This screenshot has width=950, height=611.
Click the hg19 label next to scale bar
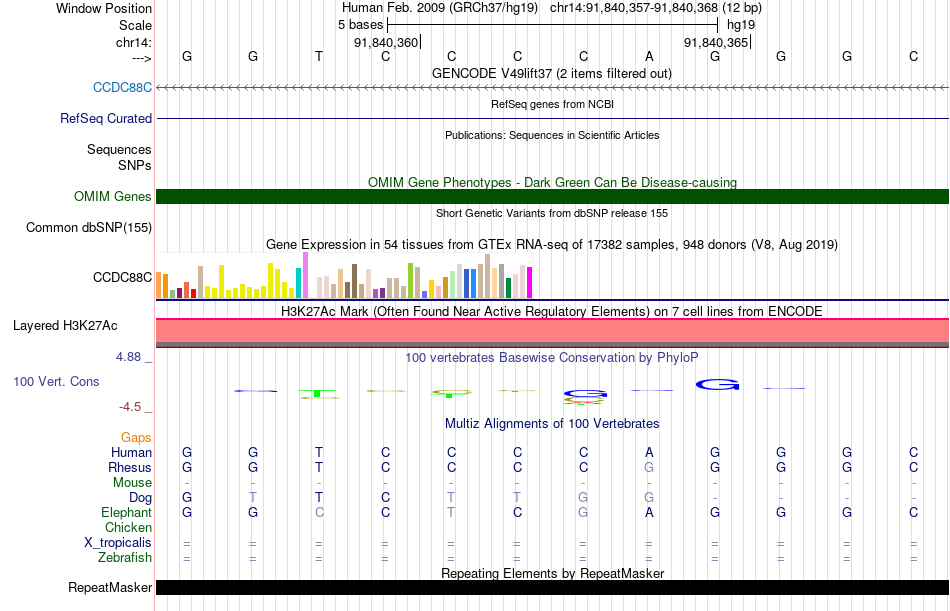741,25
